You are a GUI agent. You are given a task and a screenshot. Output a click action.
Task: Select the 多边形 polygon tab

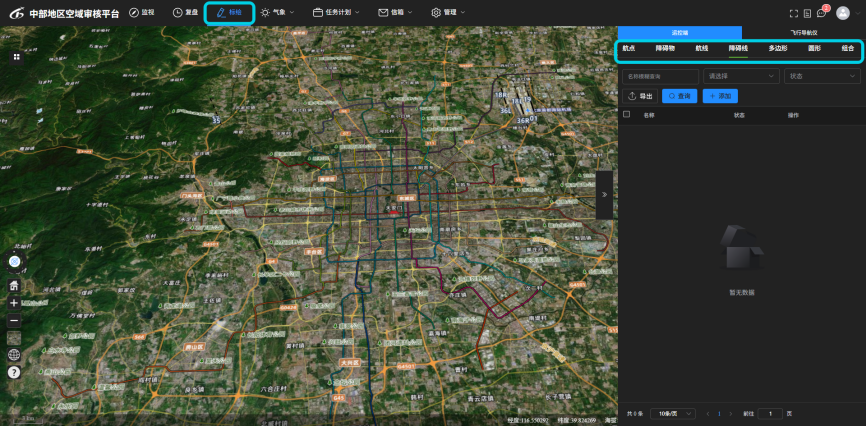pyautogui.click(x=778, y=49)
